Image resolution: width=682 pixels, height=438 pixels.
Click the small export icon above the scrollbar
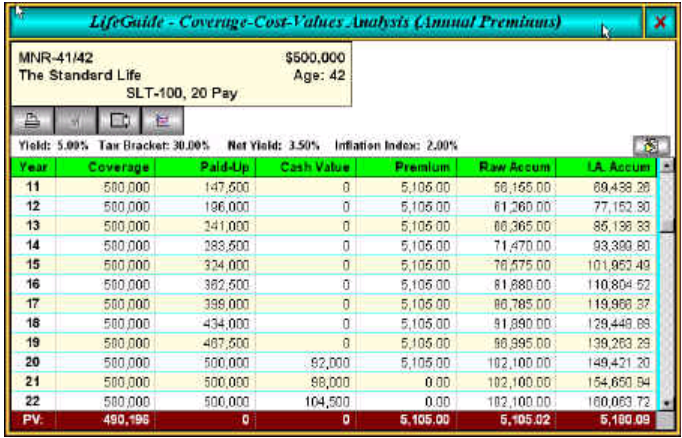[x=651, y=146]
